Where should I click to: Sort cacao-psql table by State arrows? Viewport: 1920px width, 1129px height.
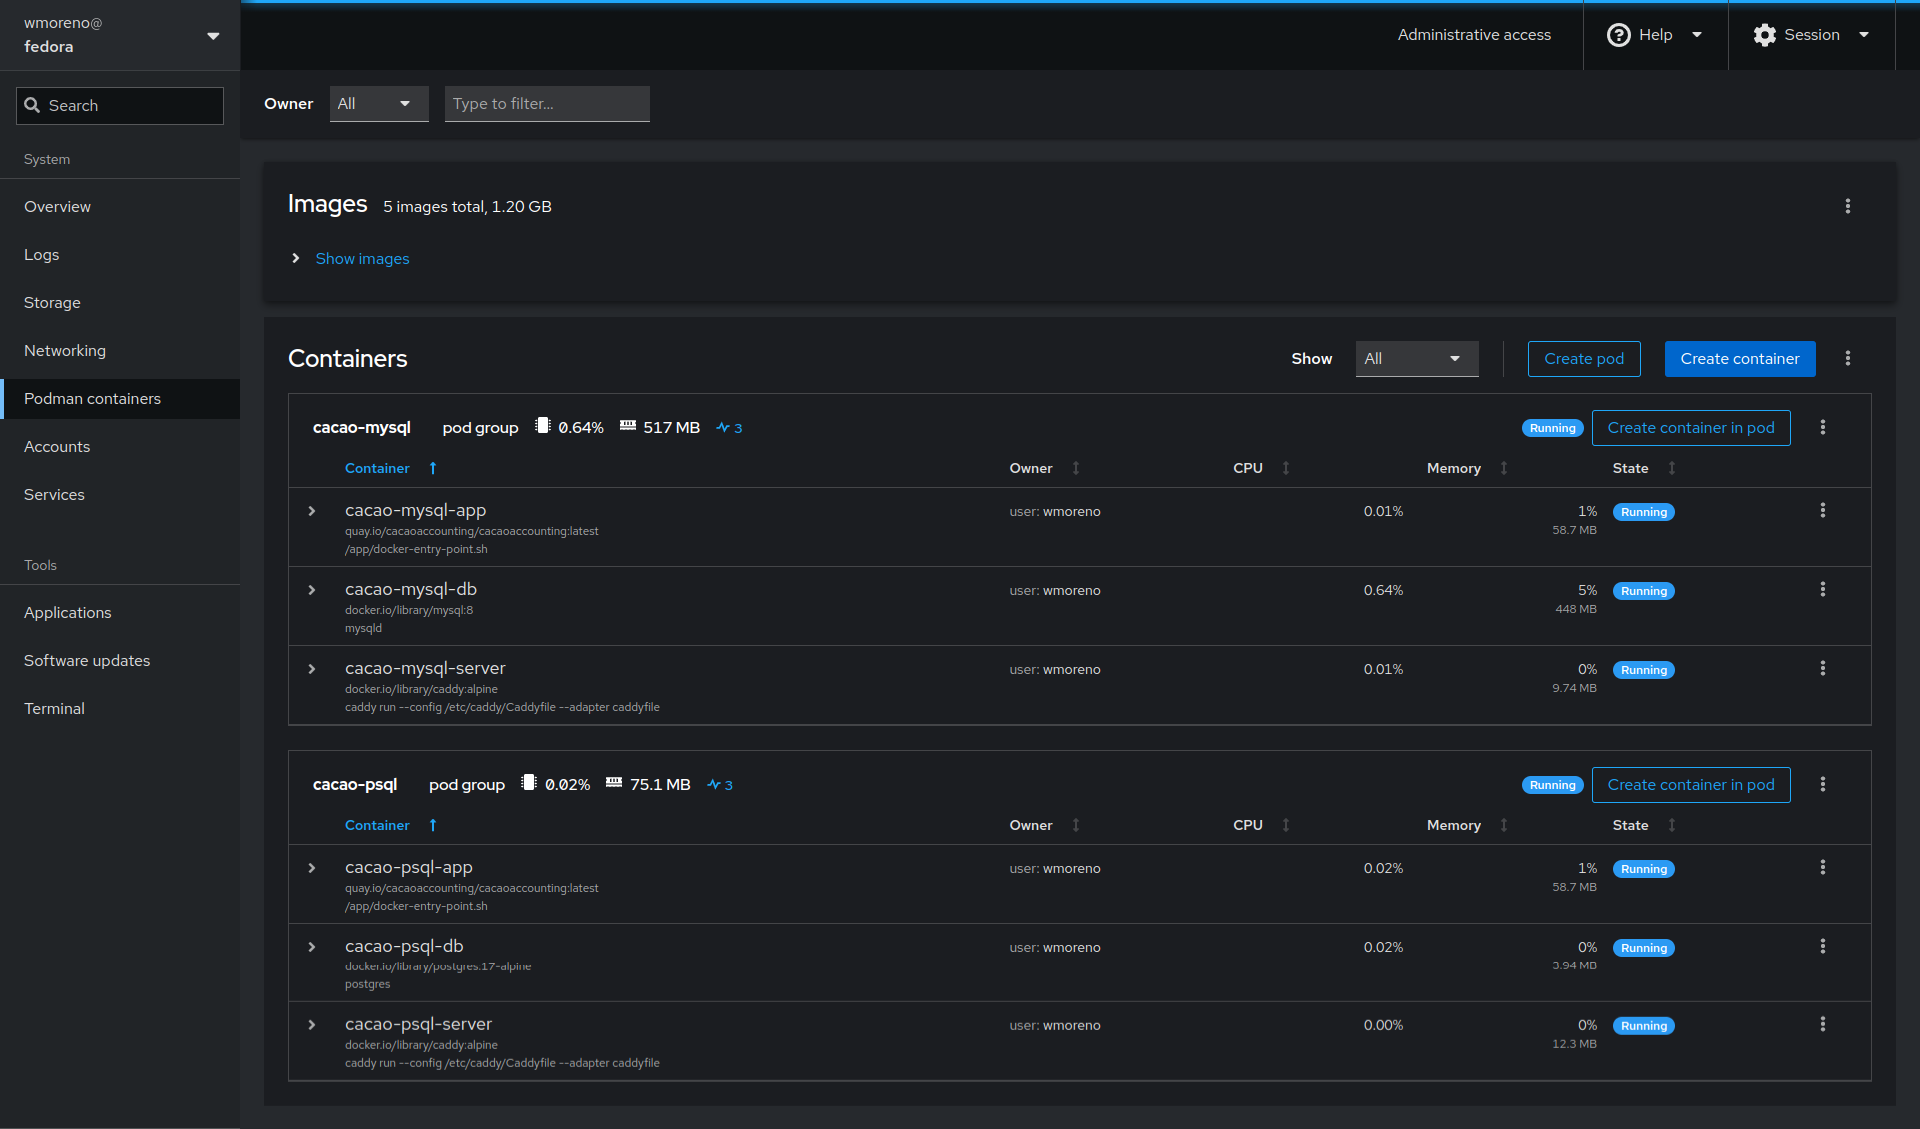1672,825
